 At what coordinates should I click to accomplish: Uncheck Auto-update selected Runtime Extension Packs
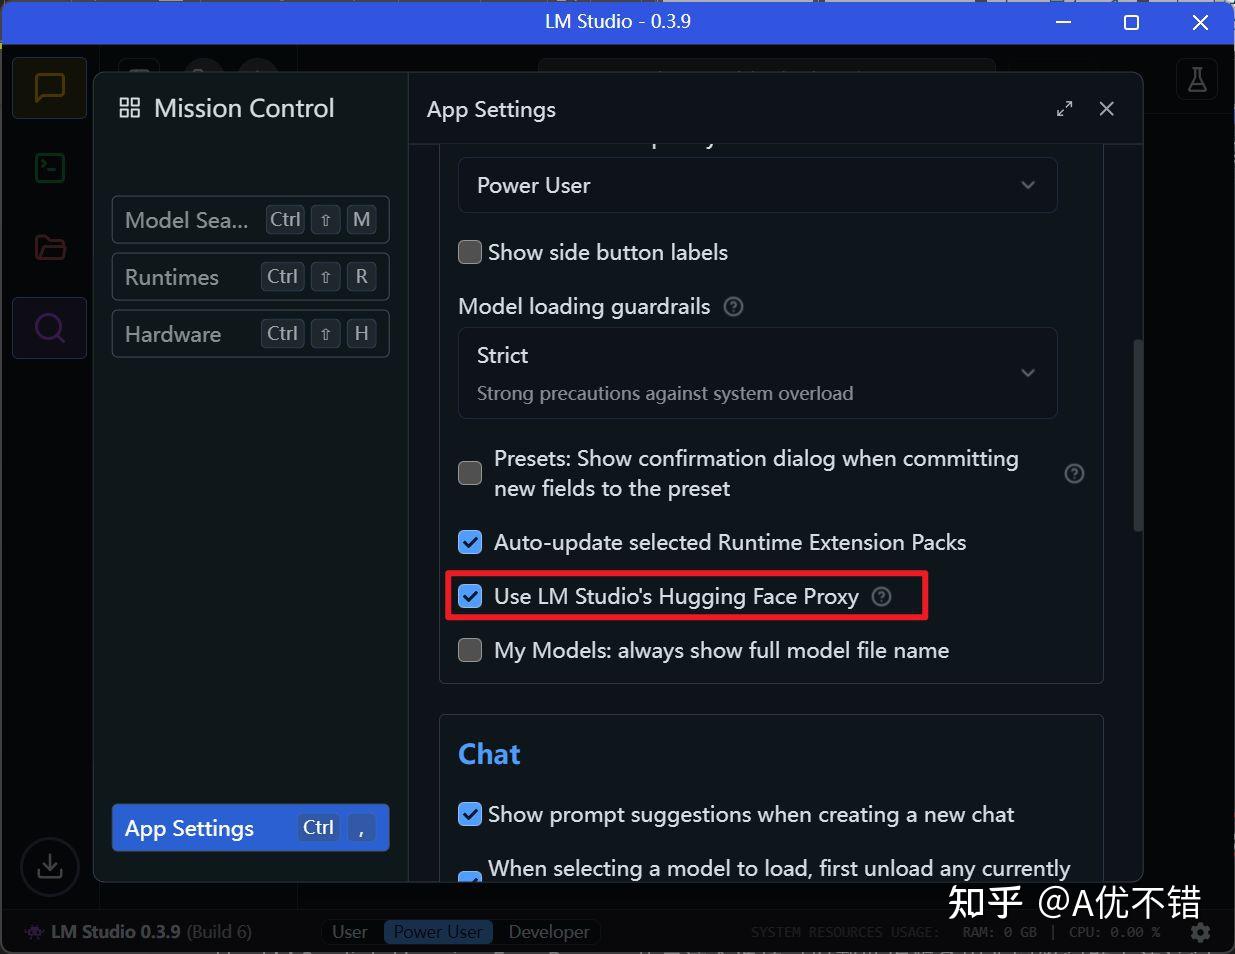(x=470, y=542)
